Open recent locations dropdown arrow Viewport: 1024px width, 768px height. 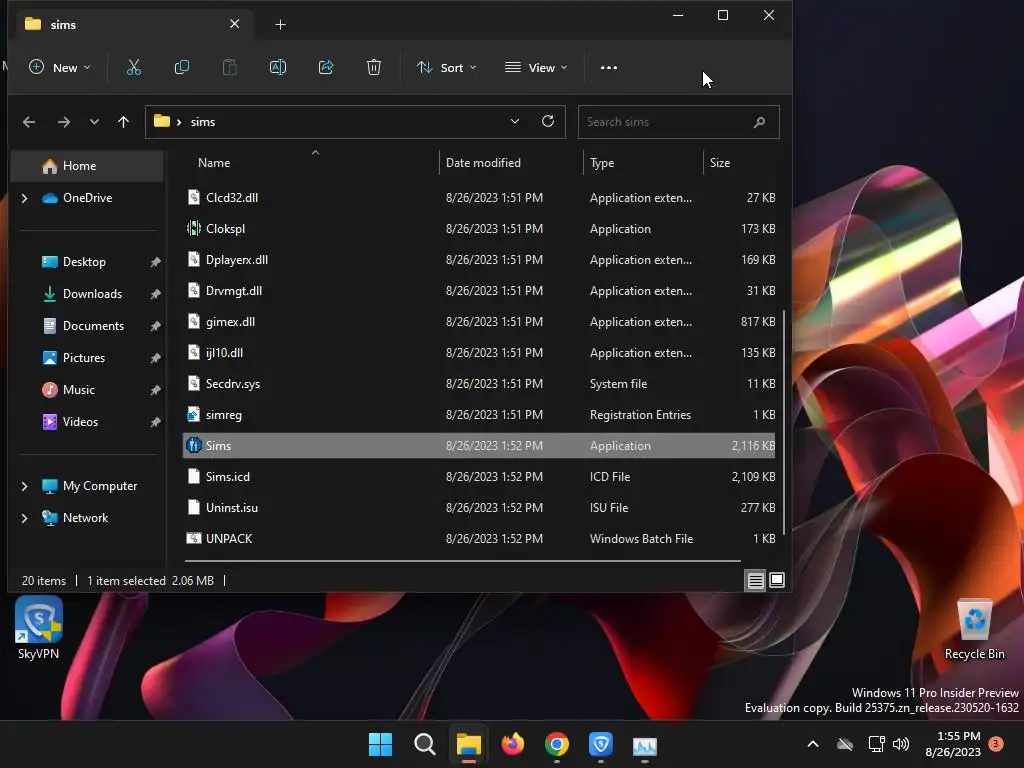(x=94, y=122)
